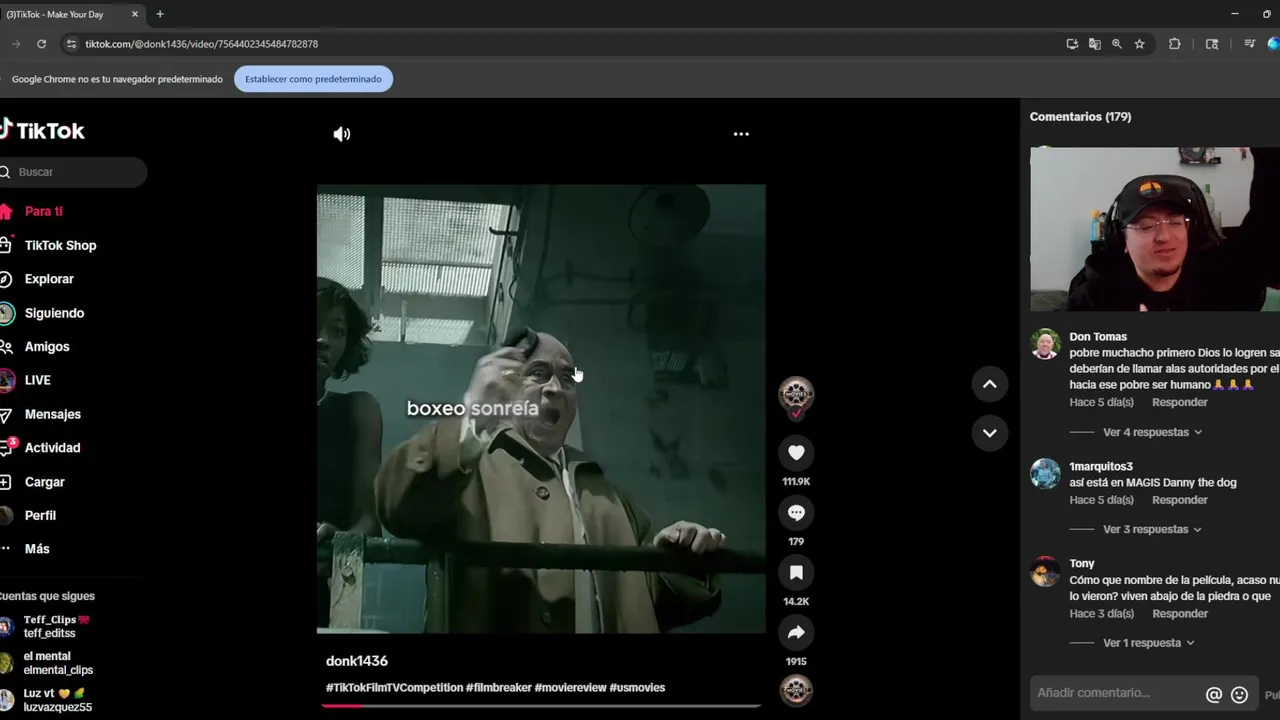Open the tab search icon

1212,44
